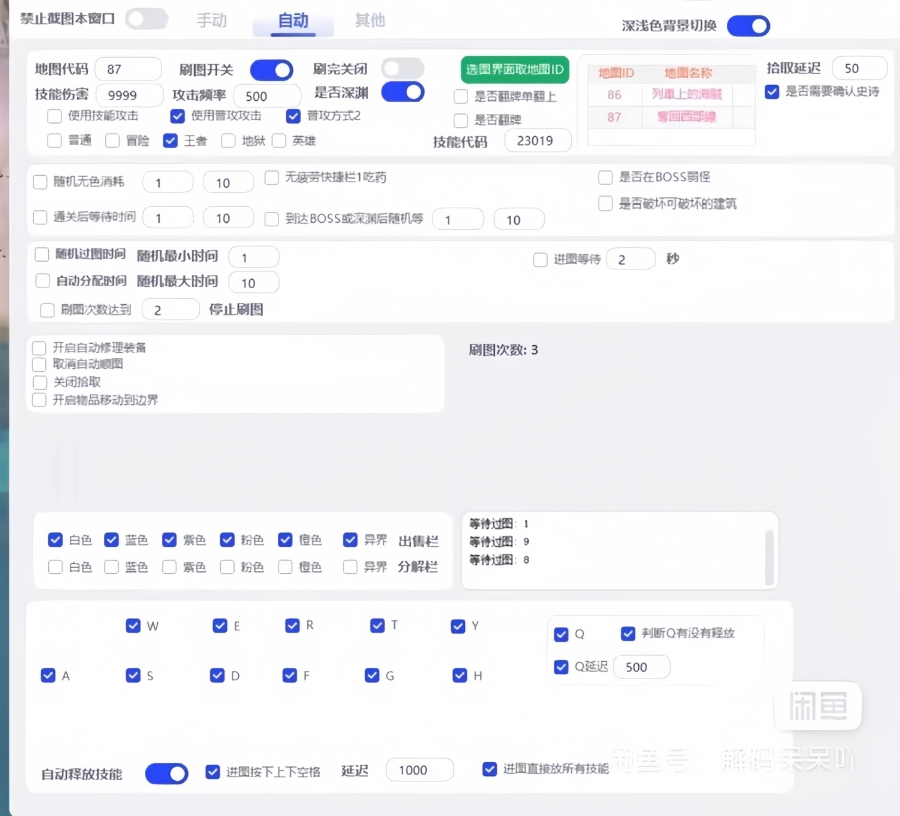Check 到达BOSS或深渊后随机等 checkbox
Viewport: 900px width, 816px height.
[271, 219]
